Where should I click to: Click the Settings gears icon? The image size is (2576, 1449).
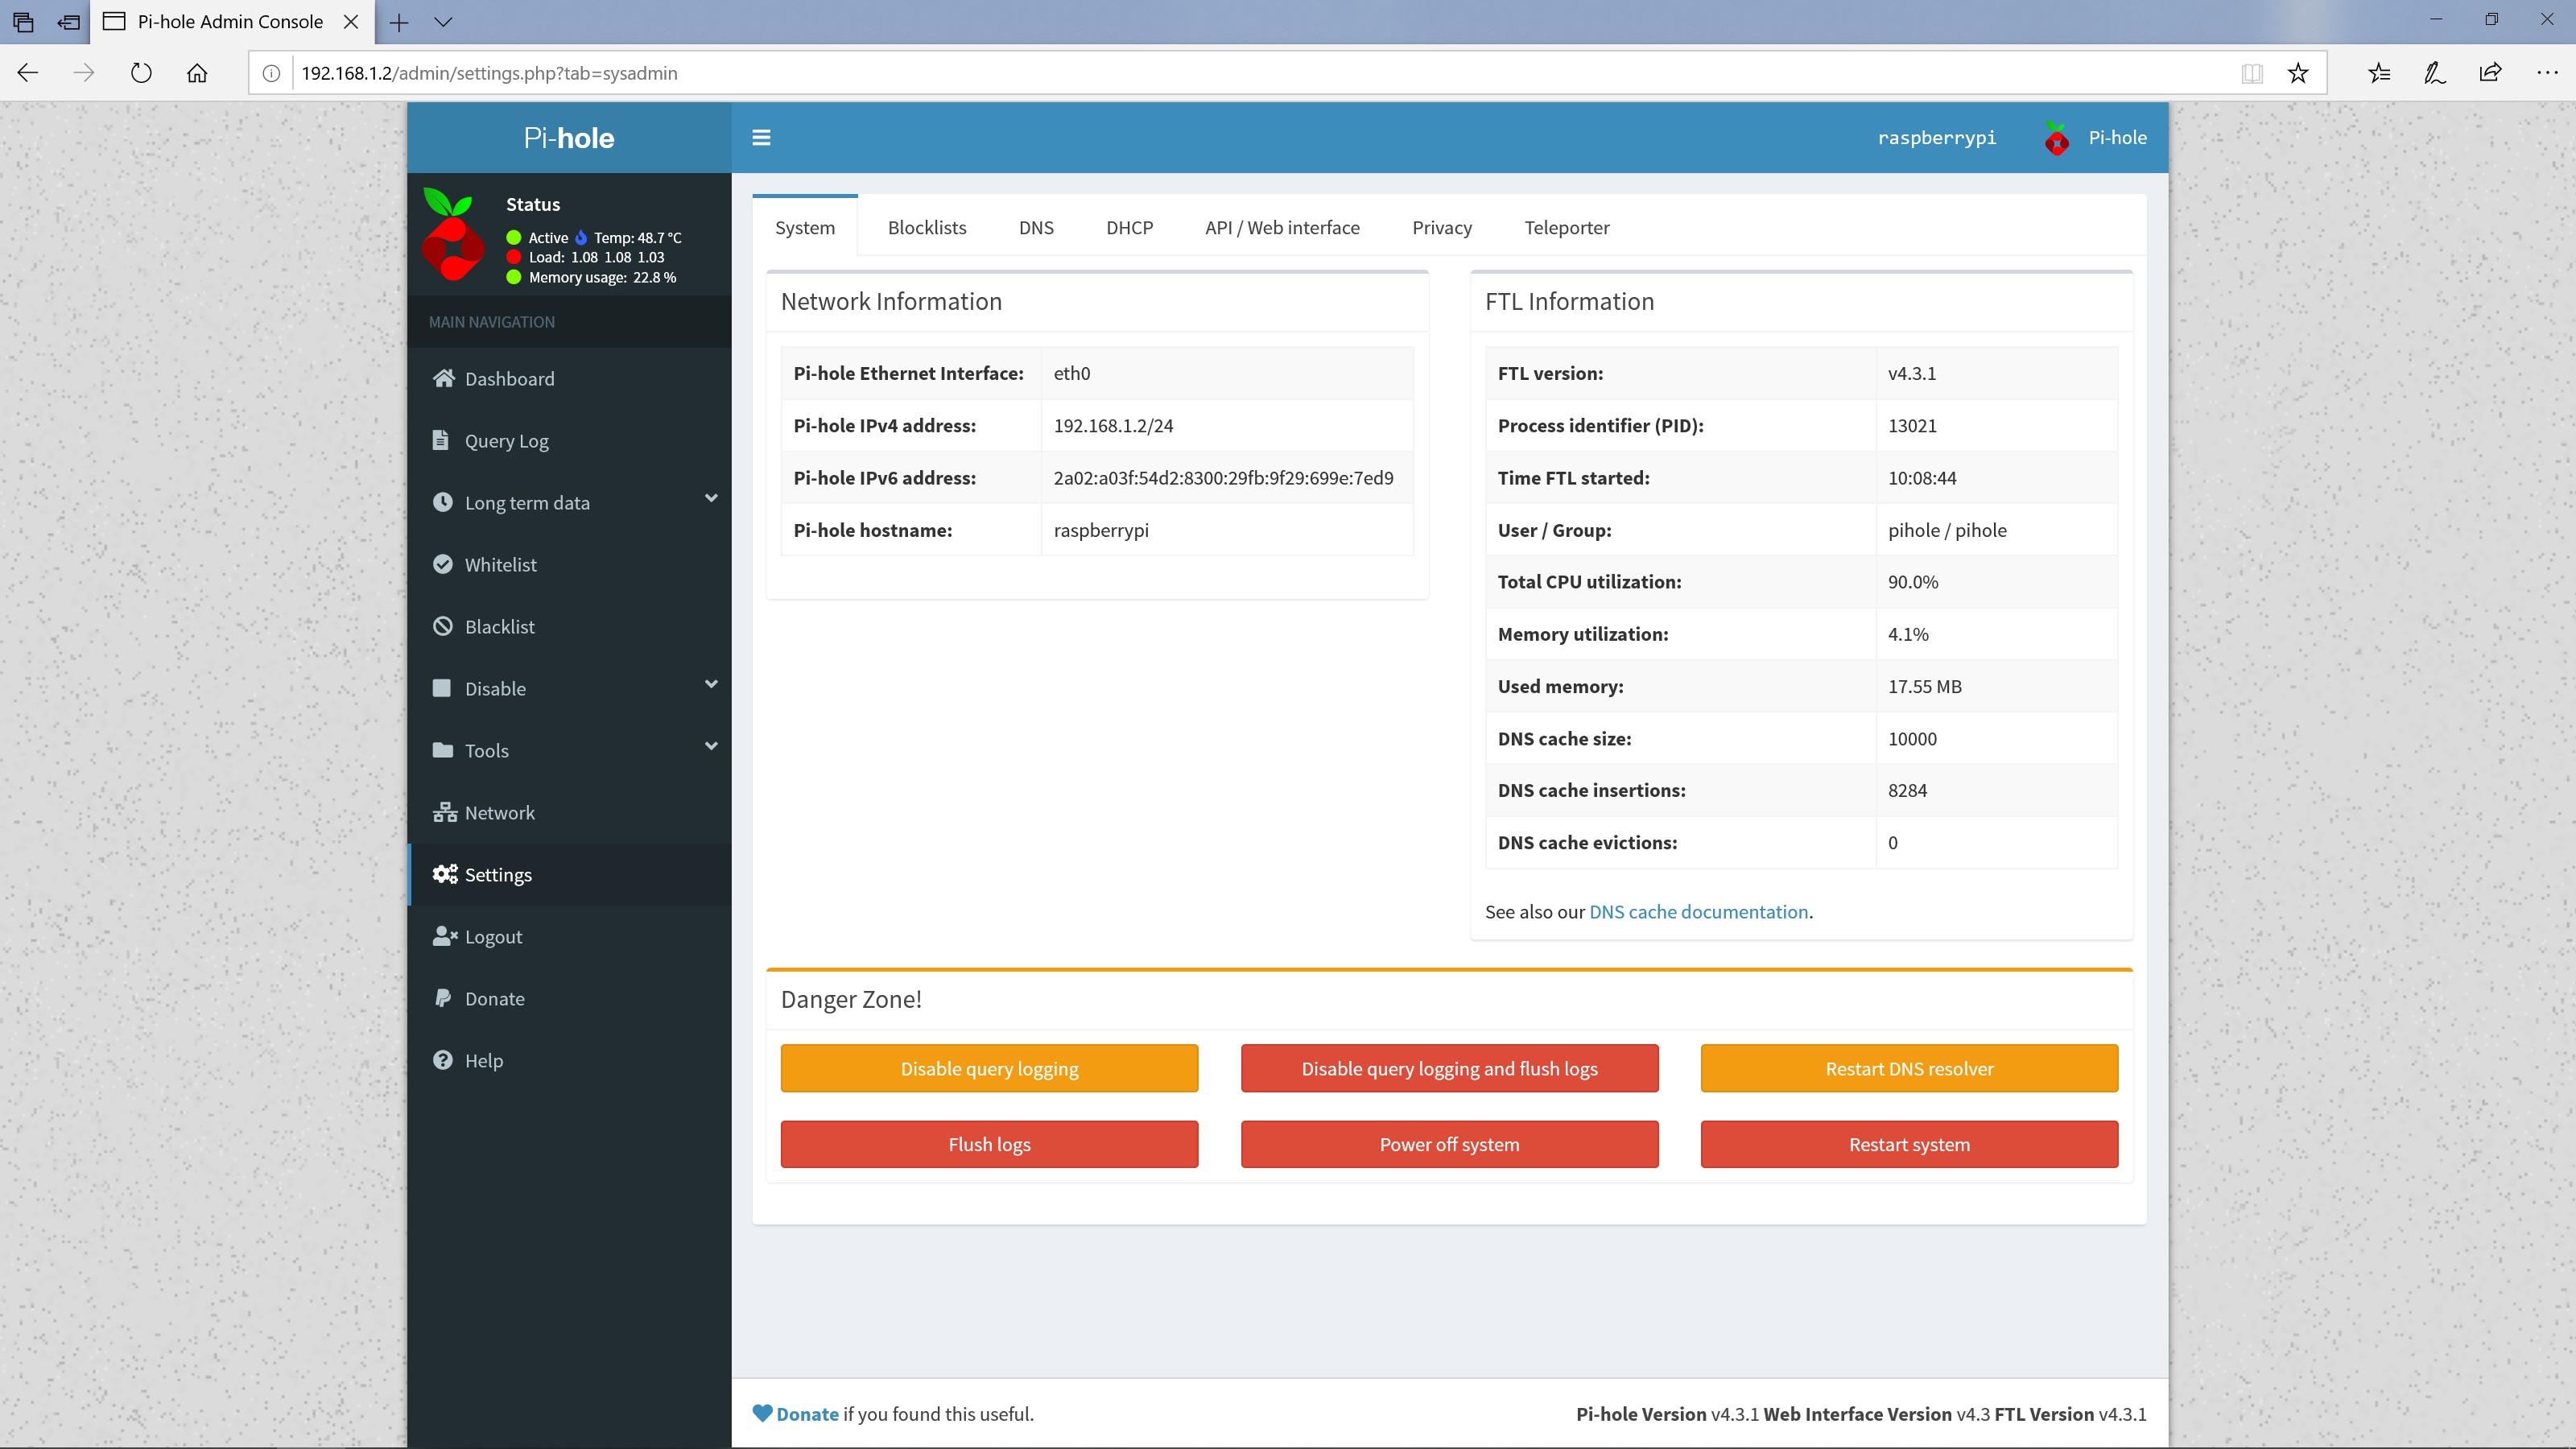pyautogui.click(x=445, y=874)
